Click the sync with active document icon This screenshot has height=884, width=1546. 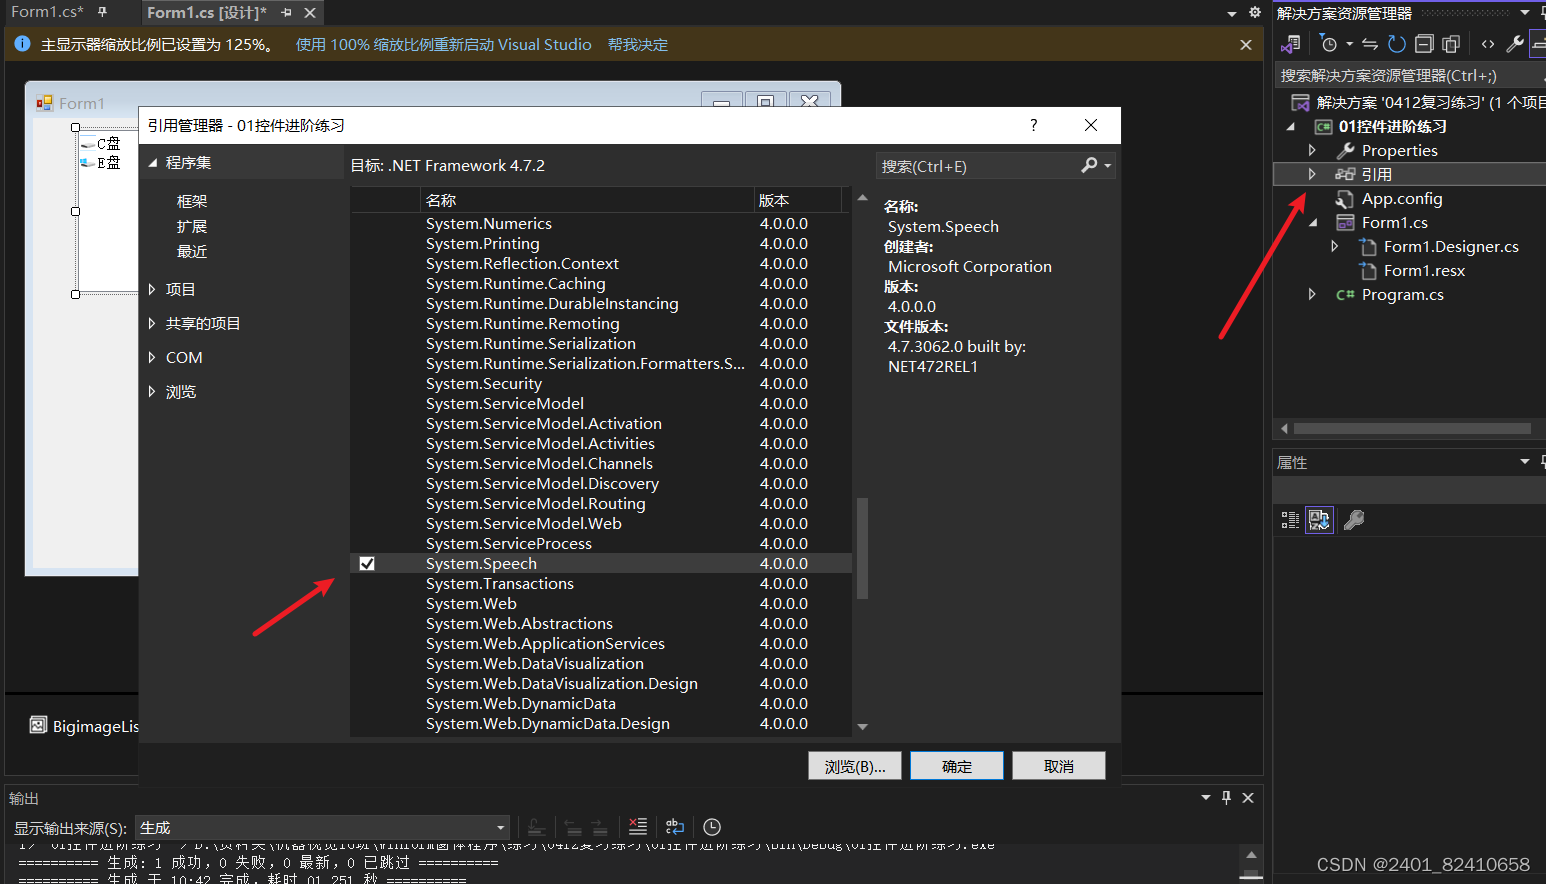tap(1370, 44)
